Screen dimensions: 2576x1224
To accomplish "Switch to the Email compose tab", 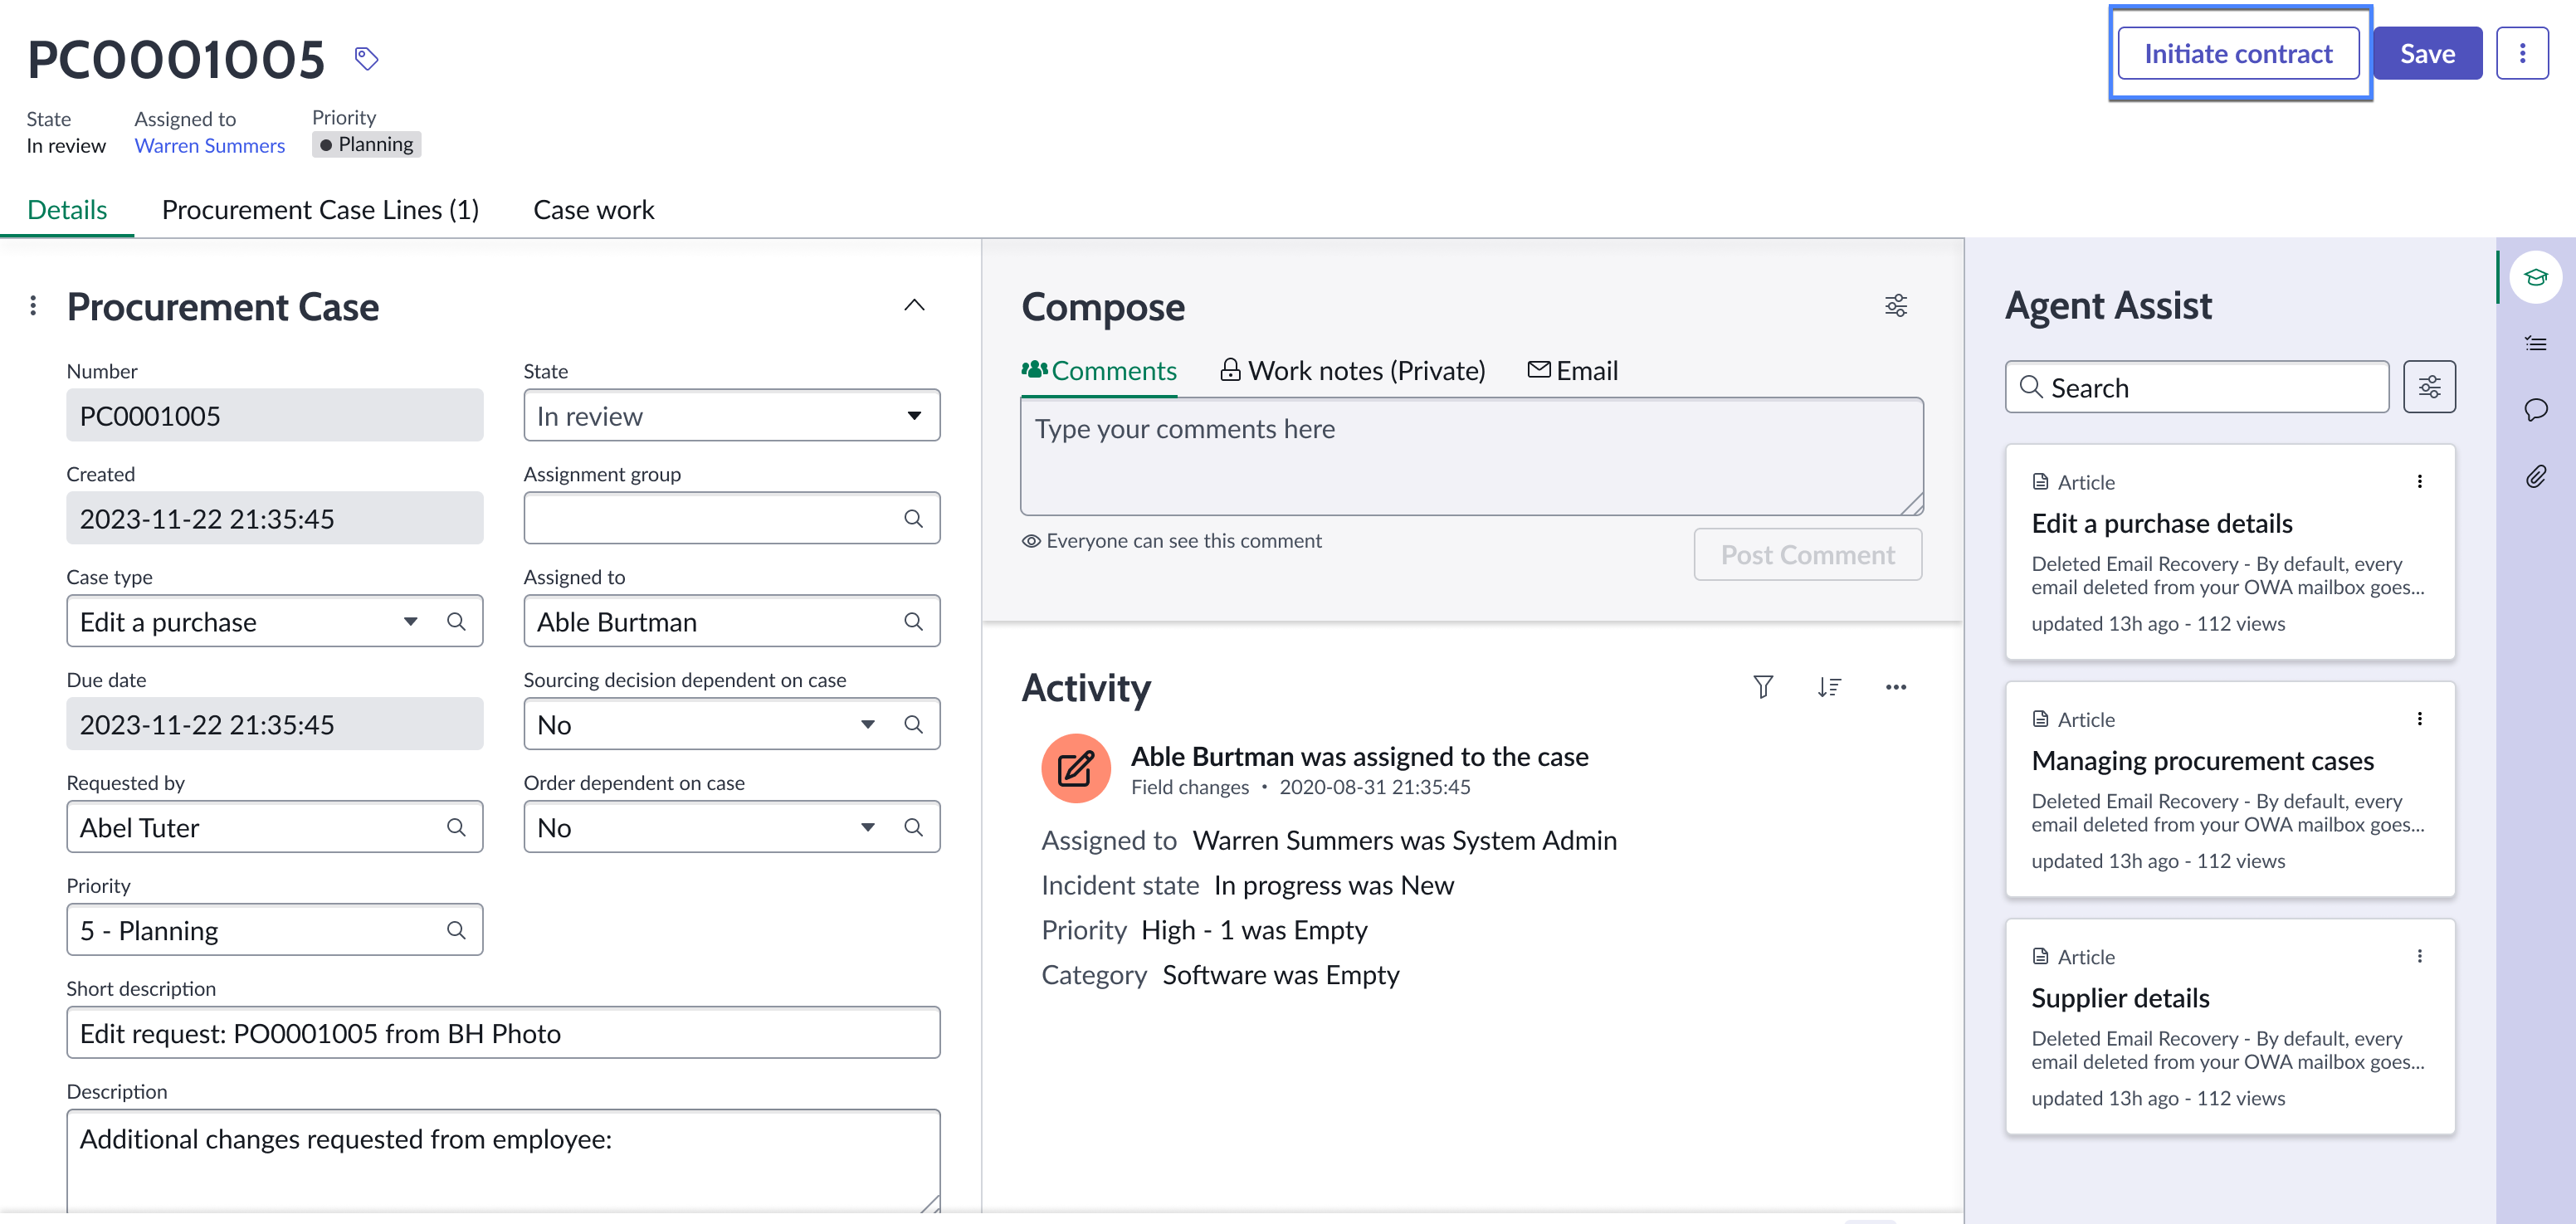I will [1572, 370].
